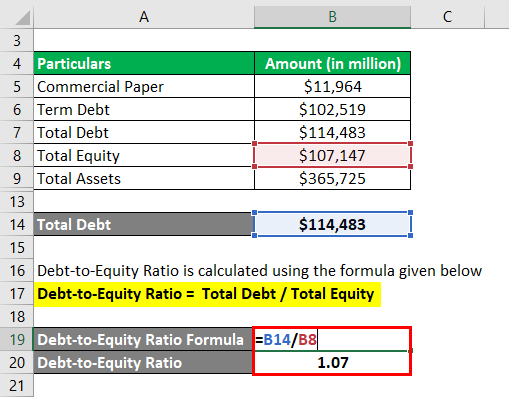Select the gray Total Debt cell in row 14
509x397 pixels.
coord(144,224)
